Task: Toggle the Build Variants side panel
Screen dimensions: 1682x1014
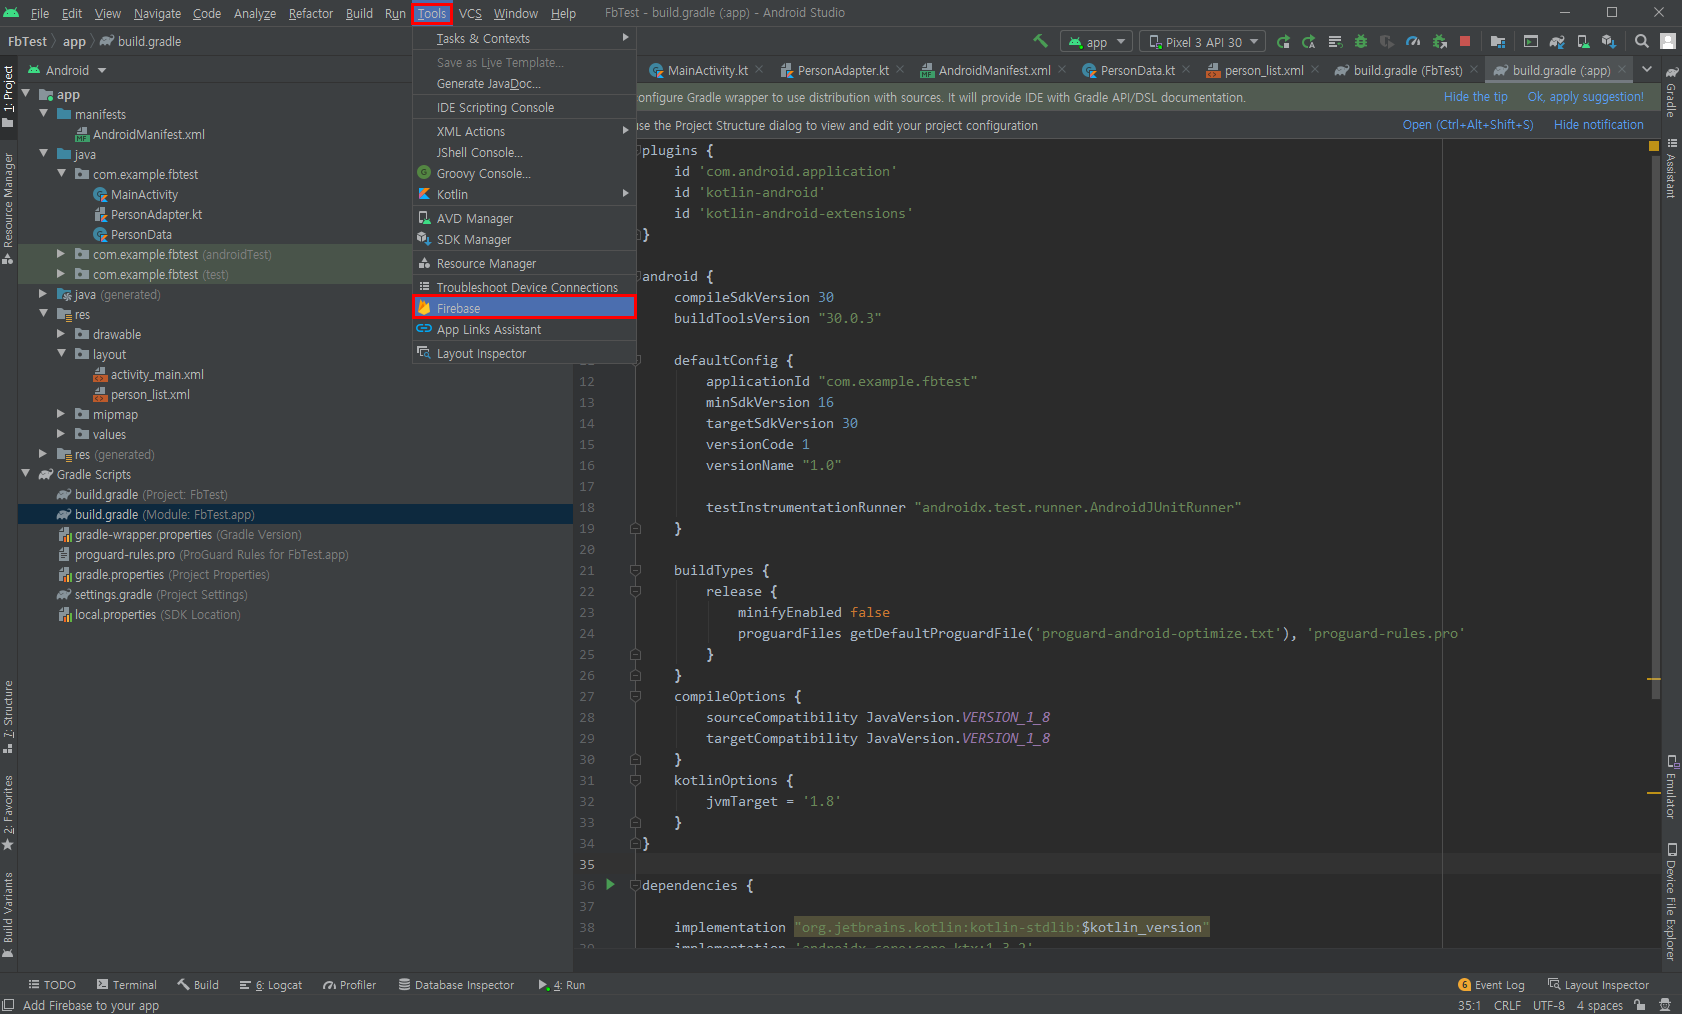Action: click(8, 913)
